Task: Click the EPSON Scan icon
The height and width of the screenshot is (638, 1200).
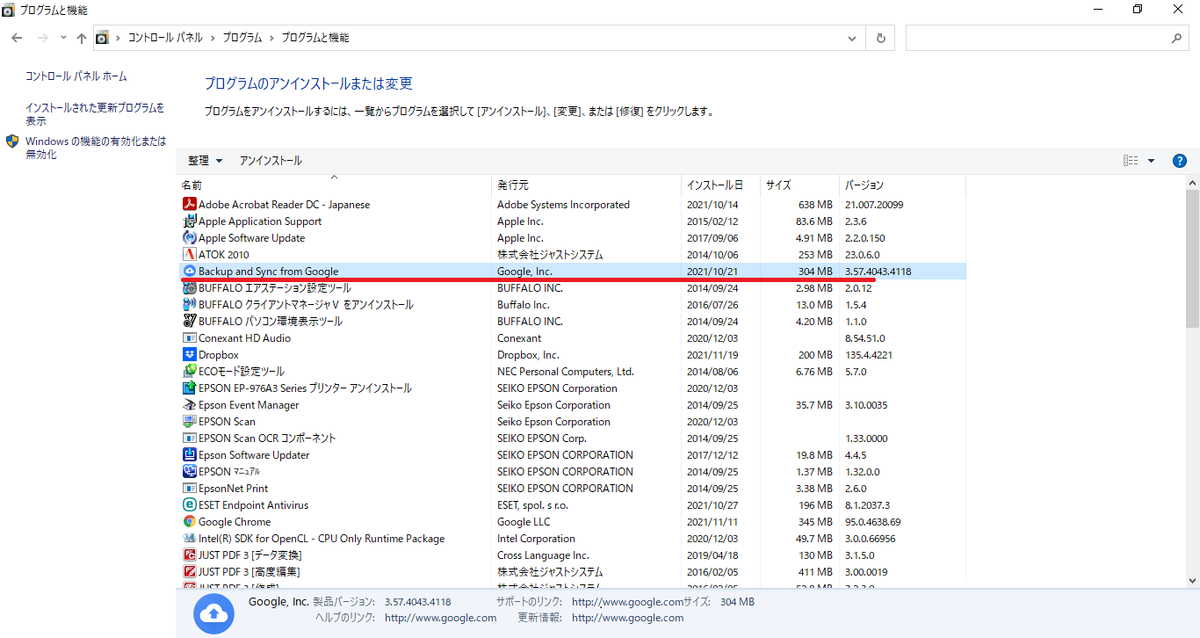Action: 190,421
